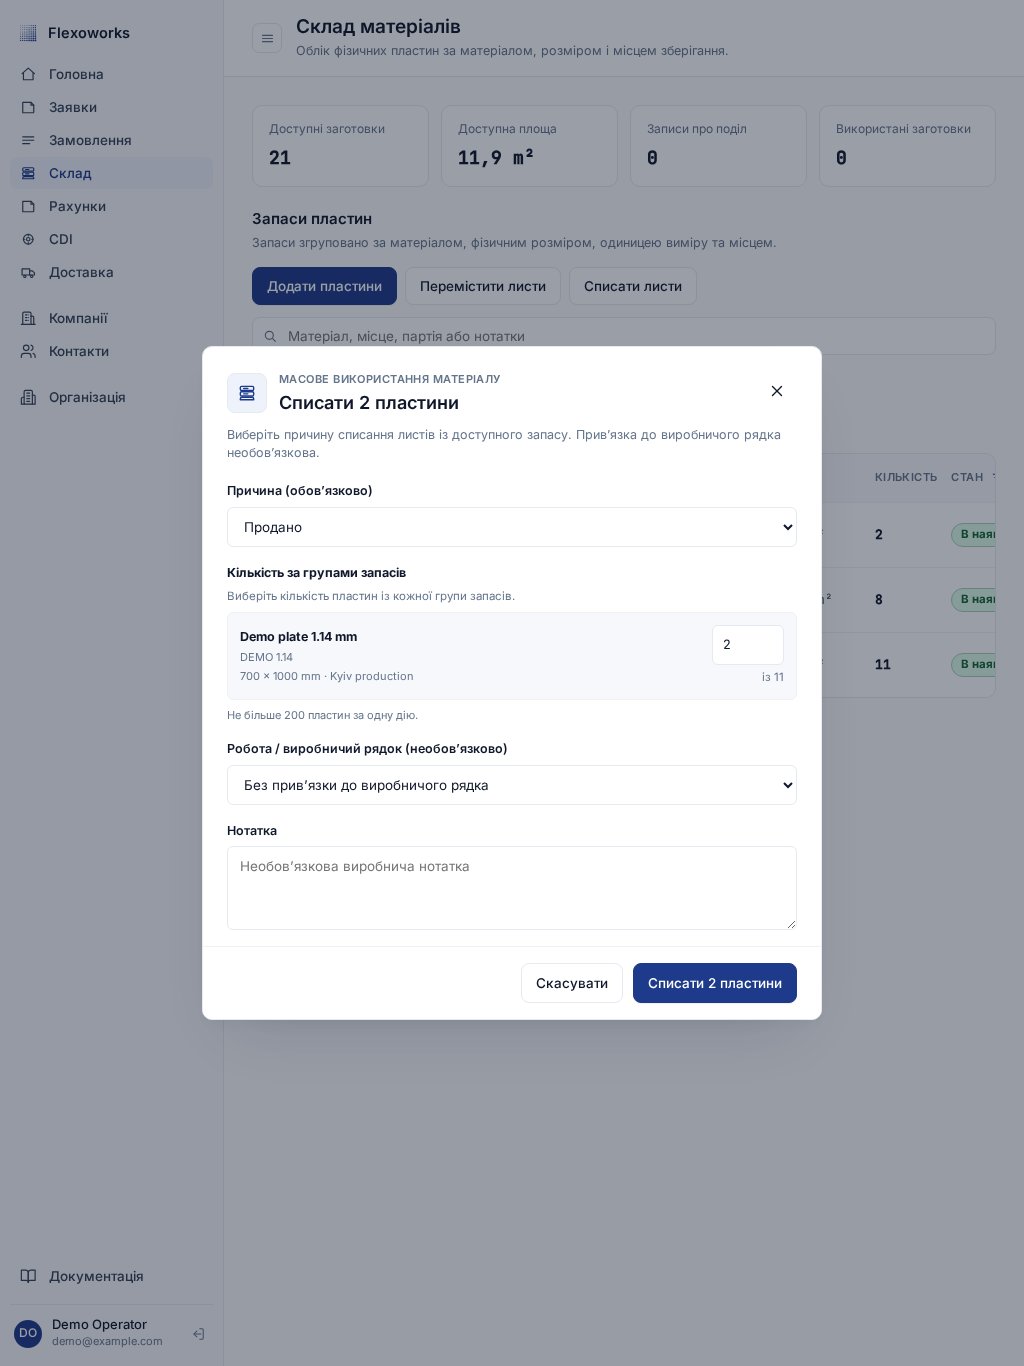The image size is (1024, 1366).
Task: Click the quantity value 8 in the table
Action: (x=879, y=599)
